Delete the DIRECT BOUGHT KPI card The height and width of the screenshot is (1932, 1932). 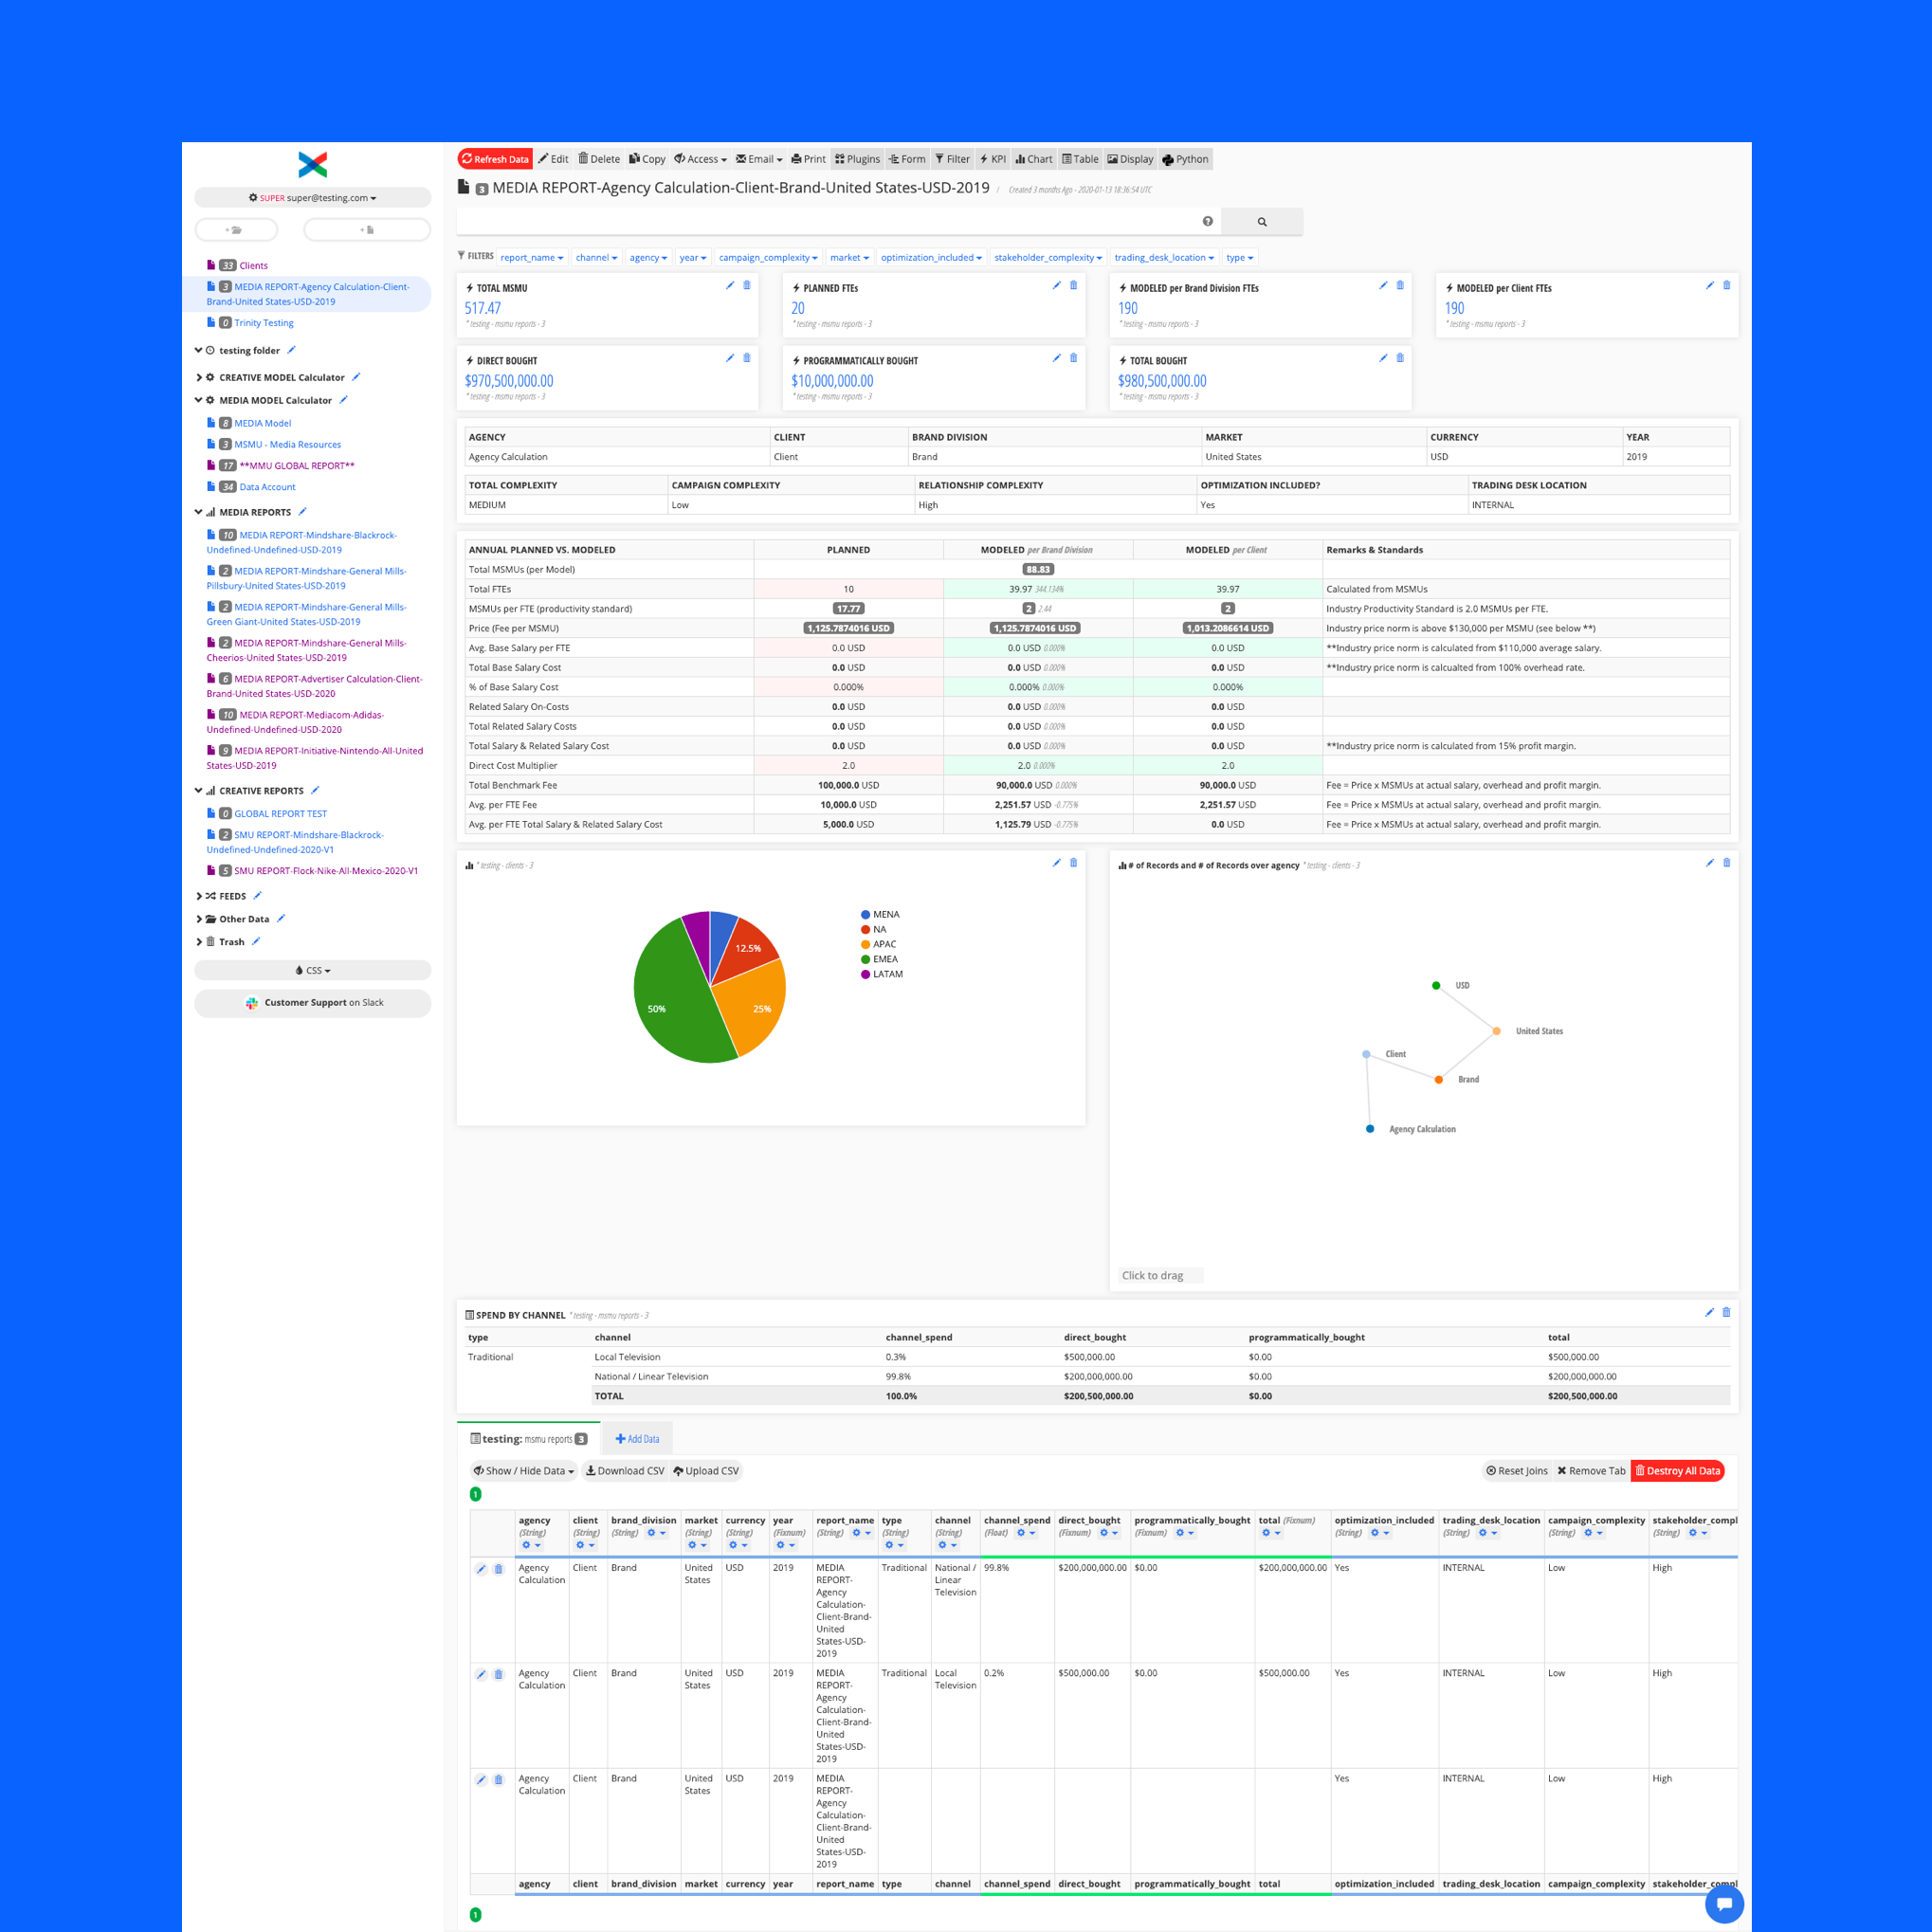coord(747,358)
